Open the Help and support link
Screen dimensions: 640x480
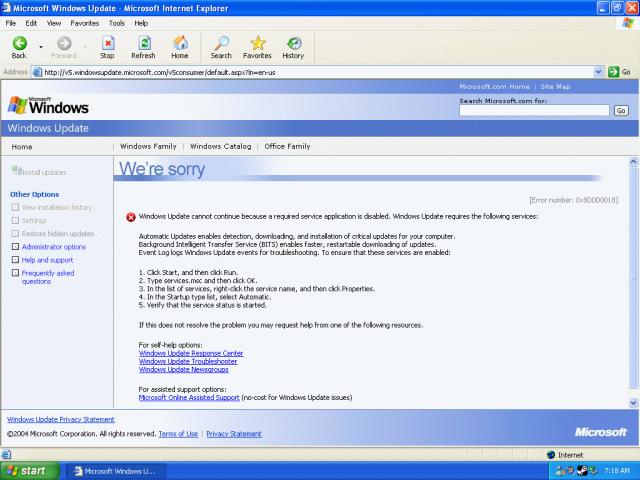[x=47, y=260]
